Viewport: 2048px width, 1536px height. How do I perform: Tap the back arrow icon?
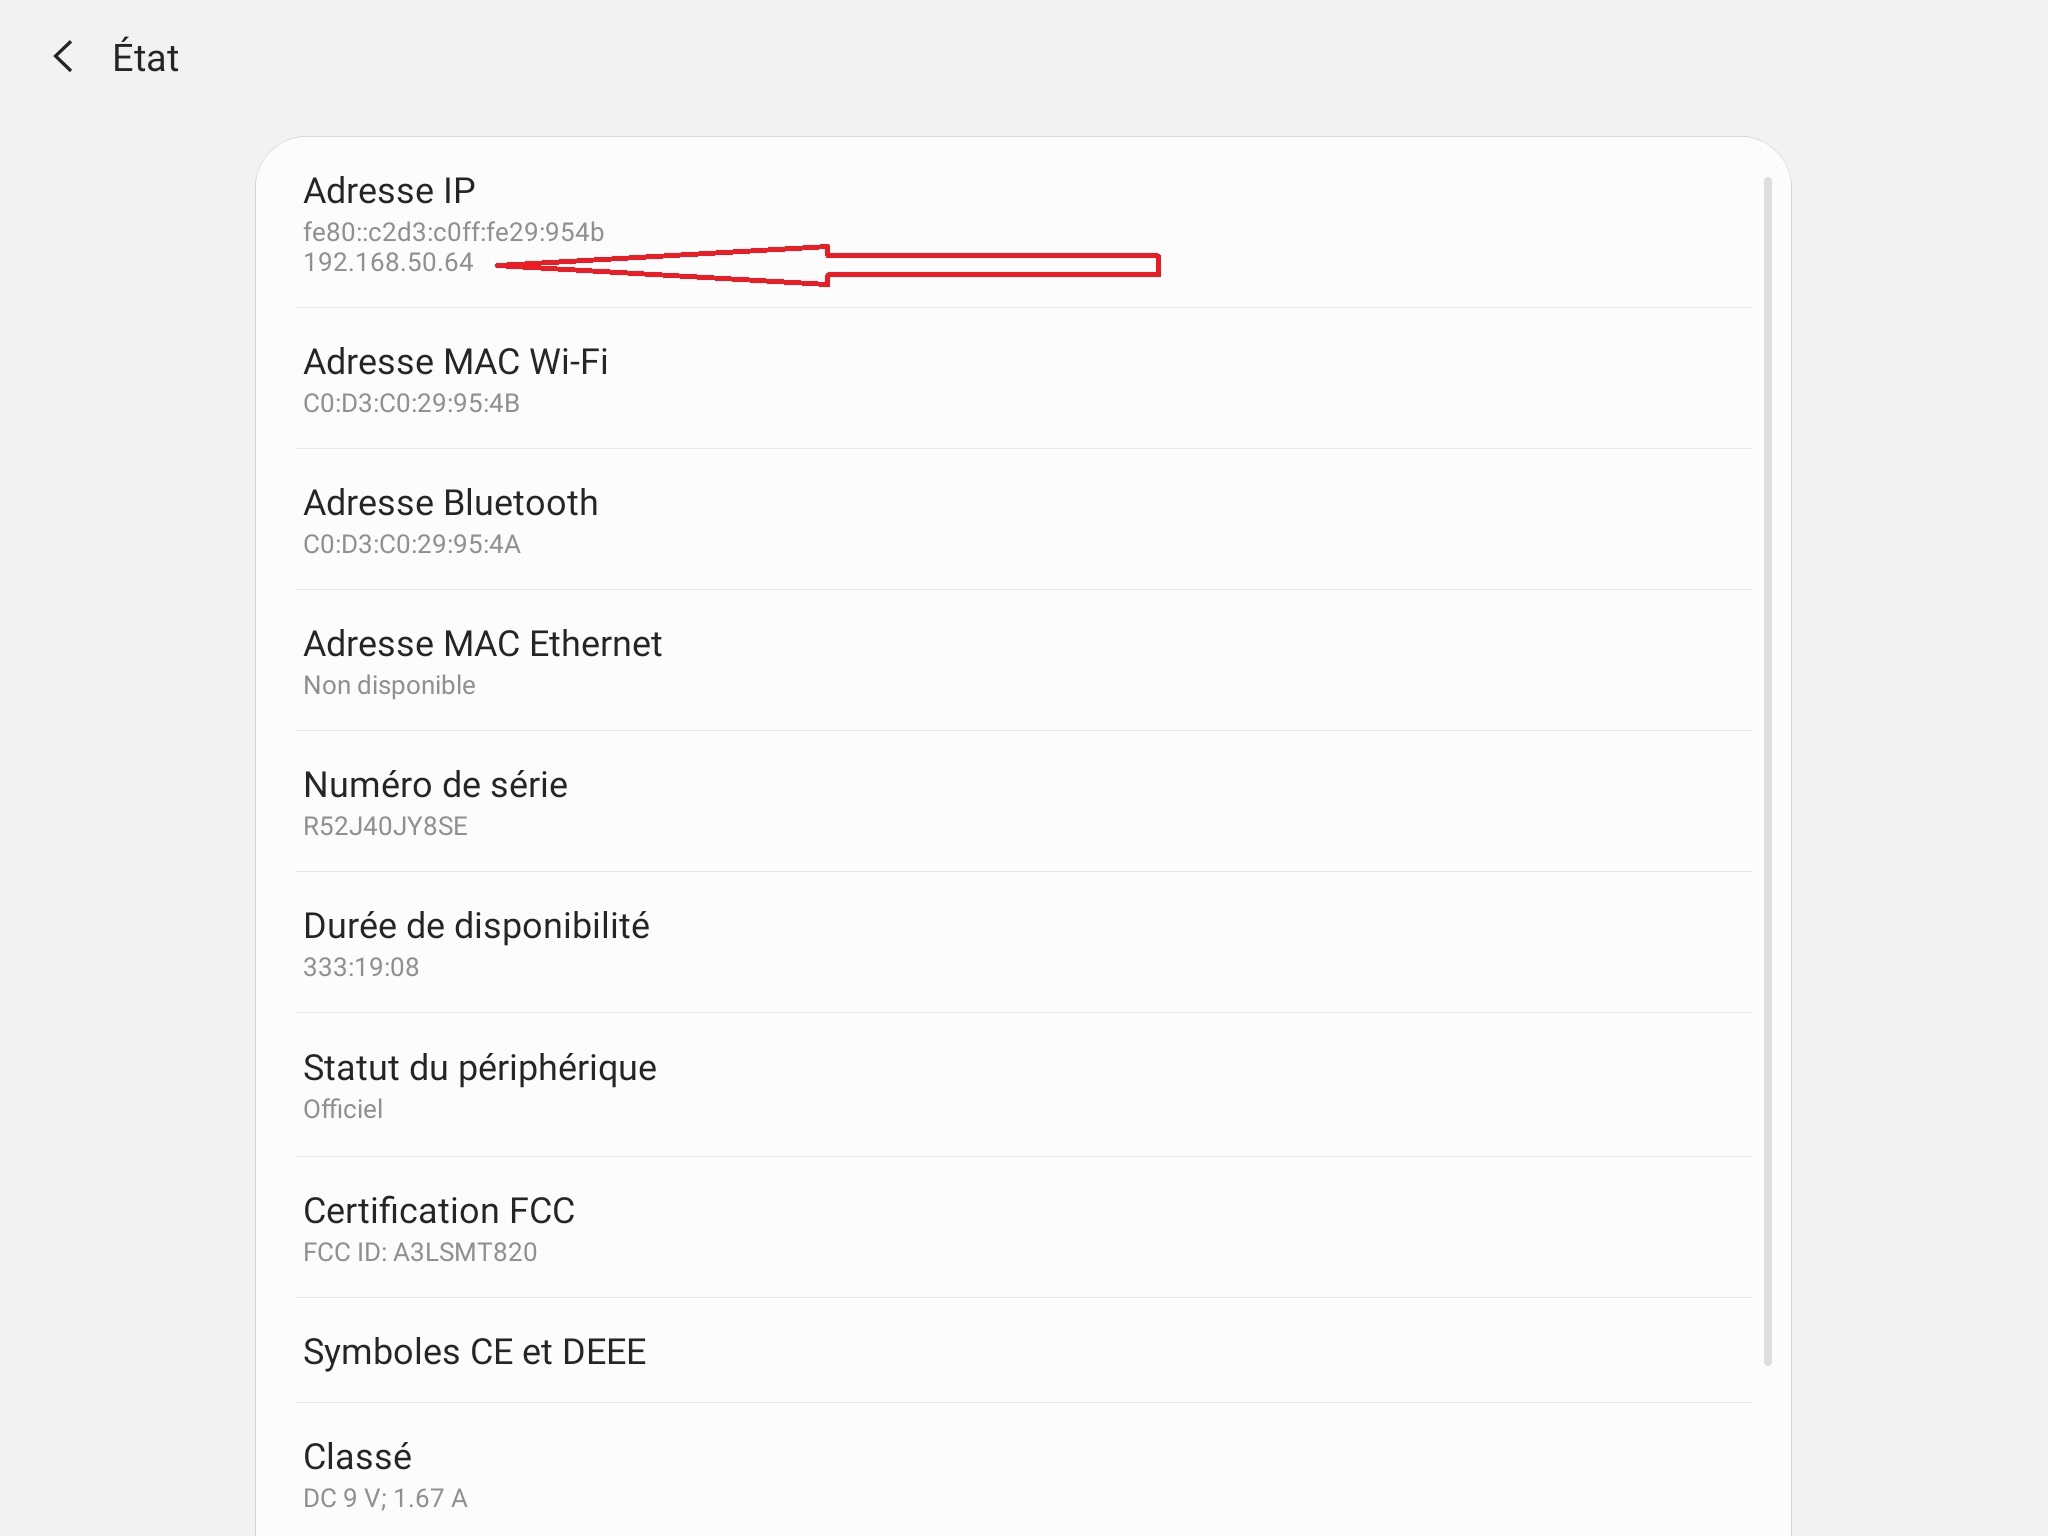(63, 57)
